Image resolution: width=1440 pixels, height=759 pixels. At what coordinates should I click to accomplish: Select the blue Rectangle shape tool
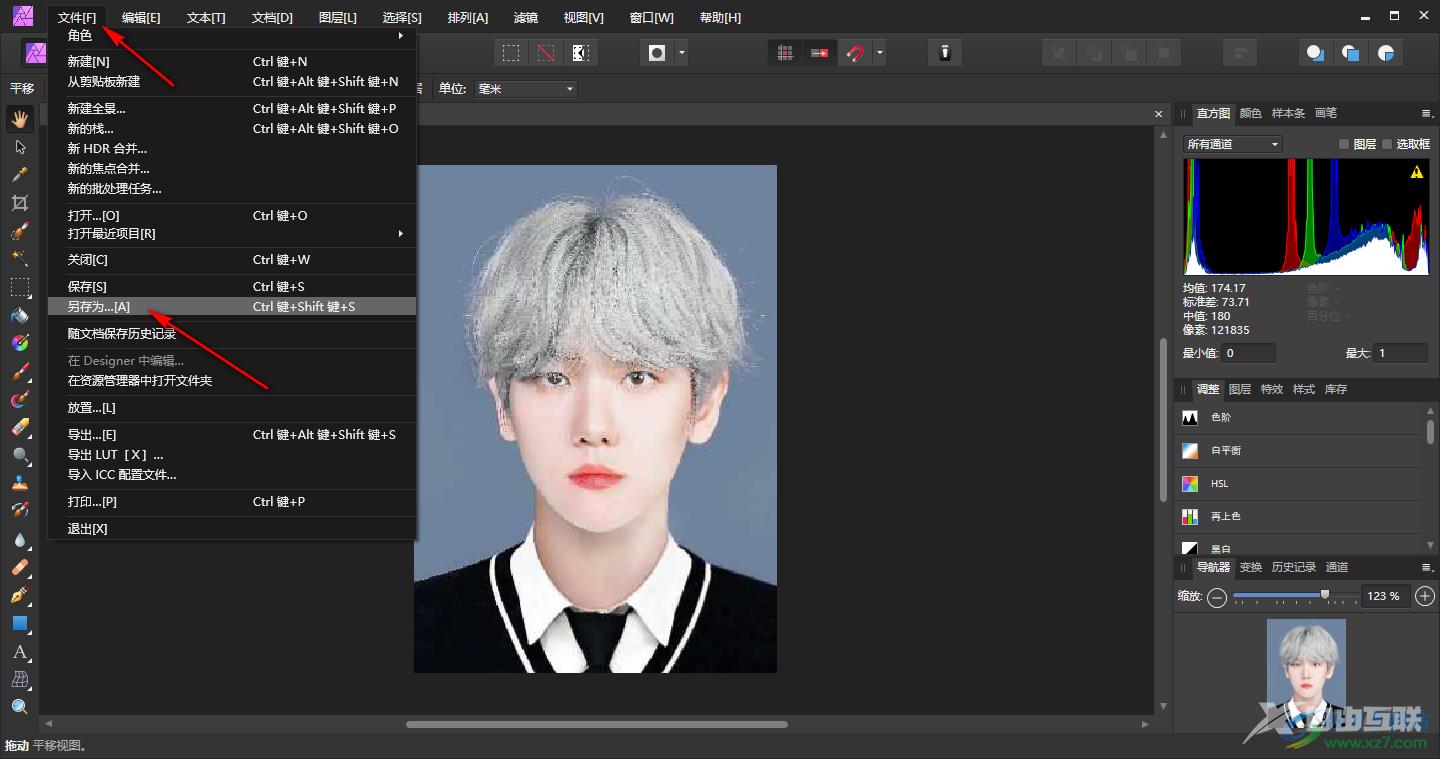pyautogui.click(x=20, y=623)
